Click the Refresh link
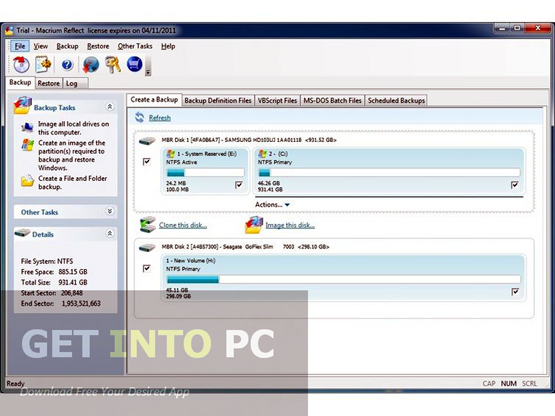 (160, 118)
